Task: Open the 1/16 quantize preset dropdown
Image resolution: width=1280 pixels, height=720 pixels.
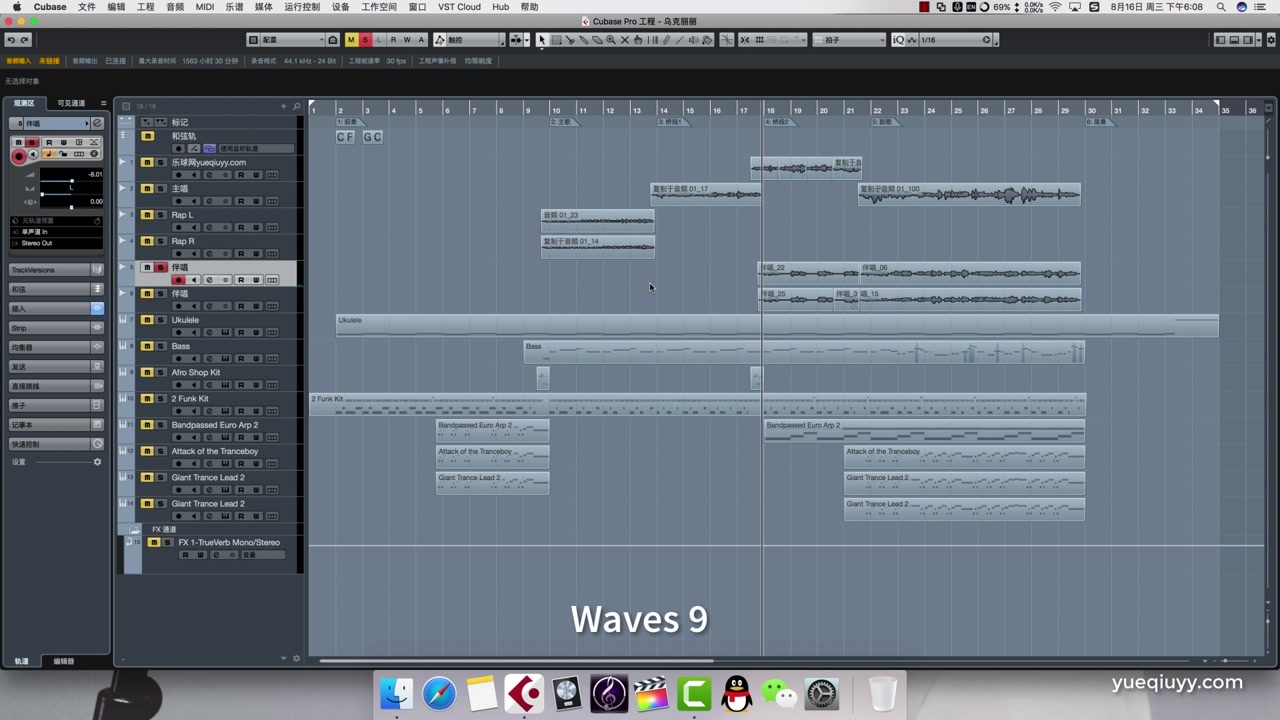Action: coord(948,40)
